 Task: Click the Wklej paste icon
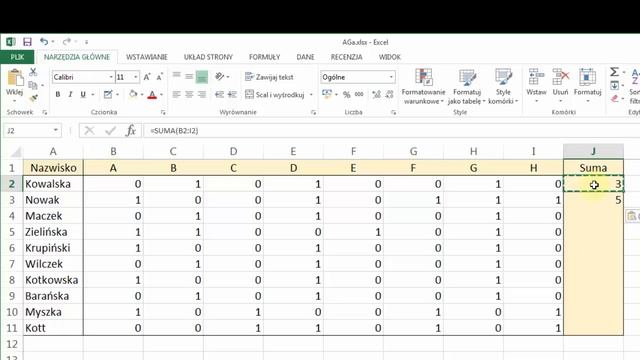point(15,78)
